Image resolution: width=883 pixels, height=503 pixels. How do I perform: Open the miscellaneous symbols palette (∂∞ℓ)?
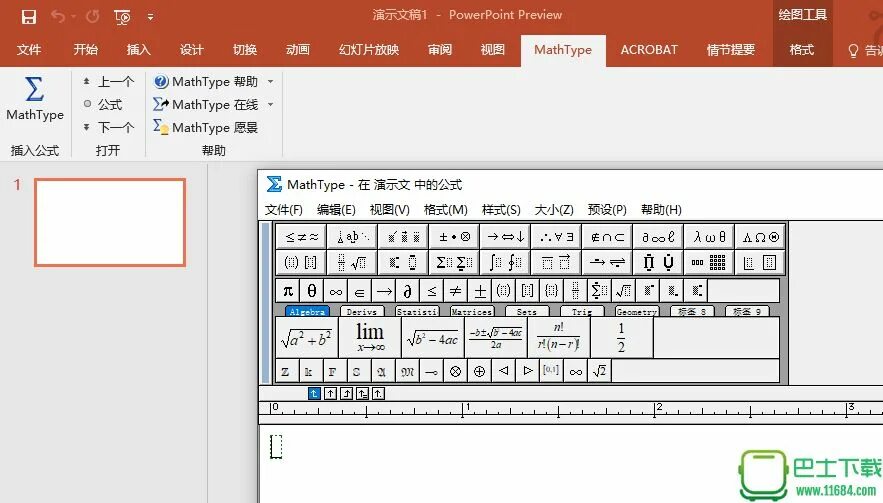coord(658,237)
